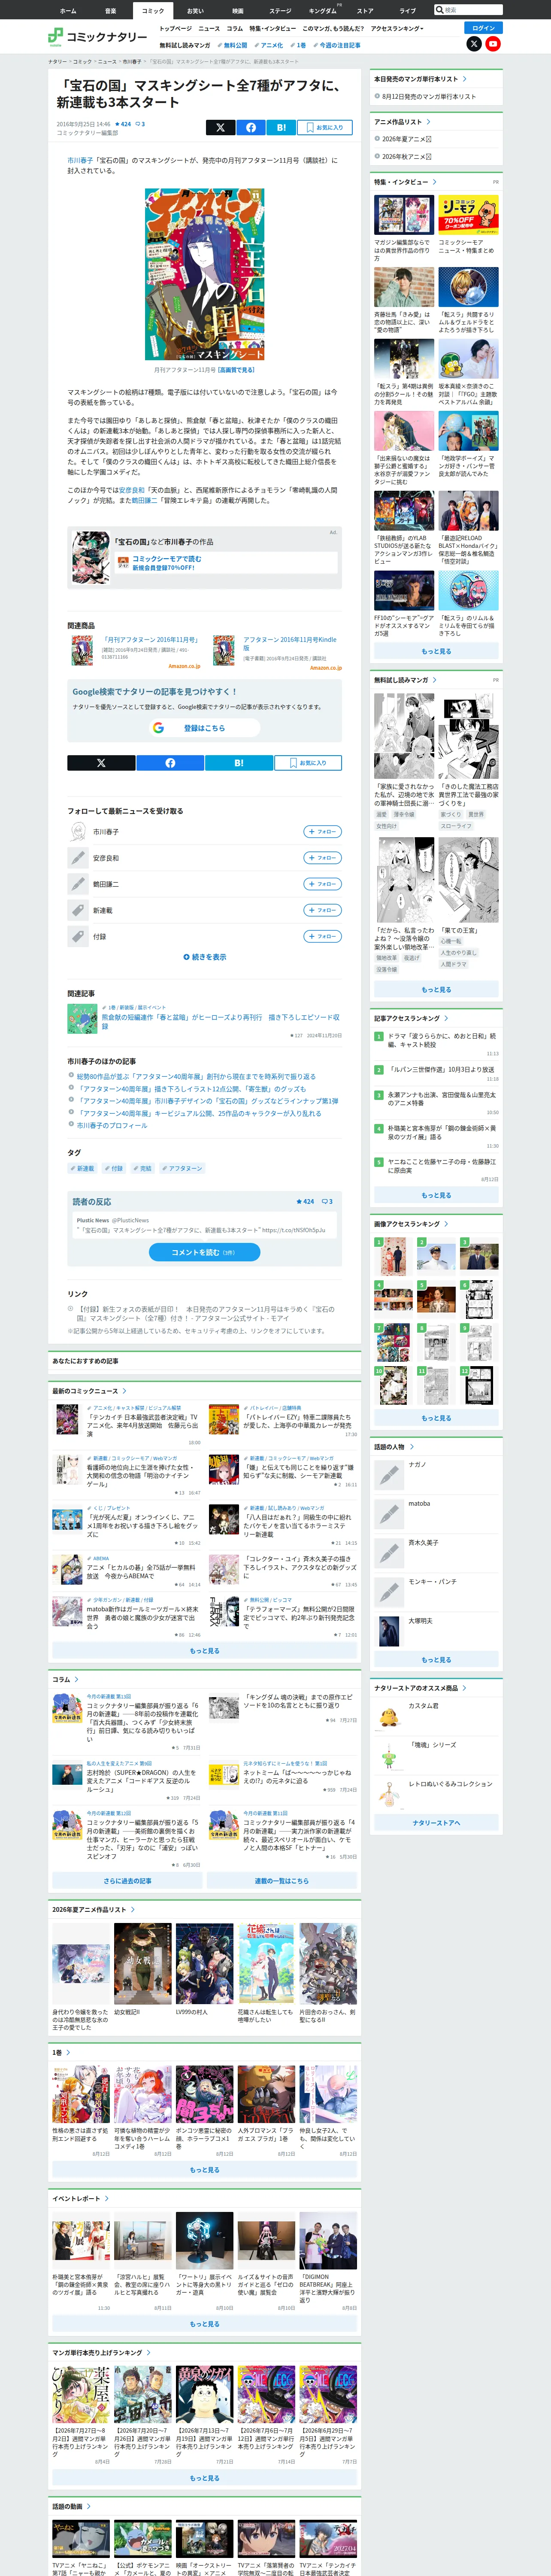
Task: Open the 市川春子のプロフィール link
Action: pyautogui.click(x=112, y=1125)
